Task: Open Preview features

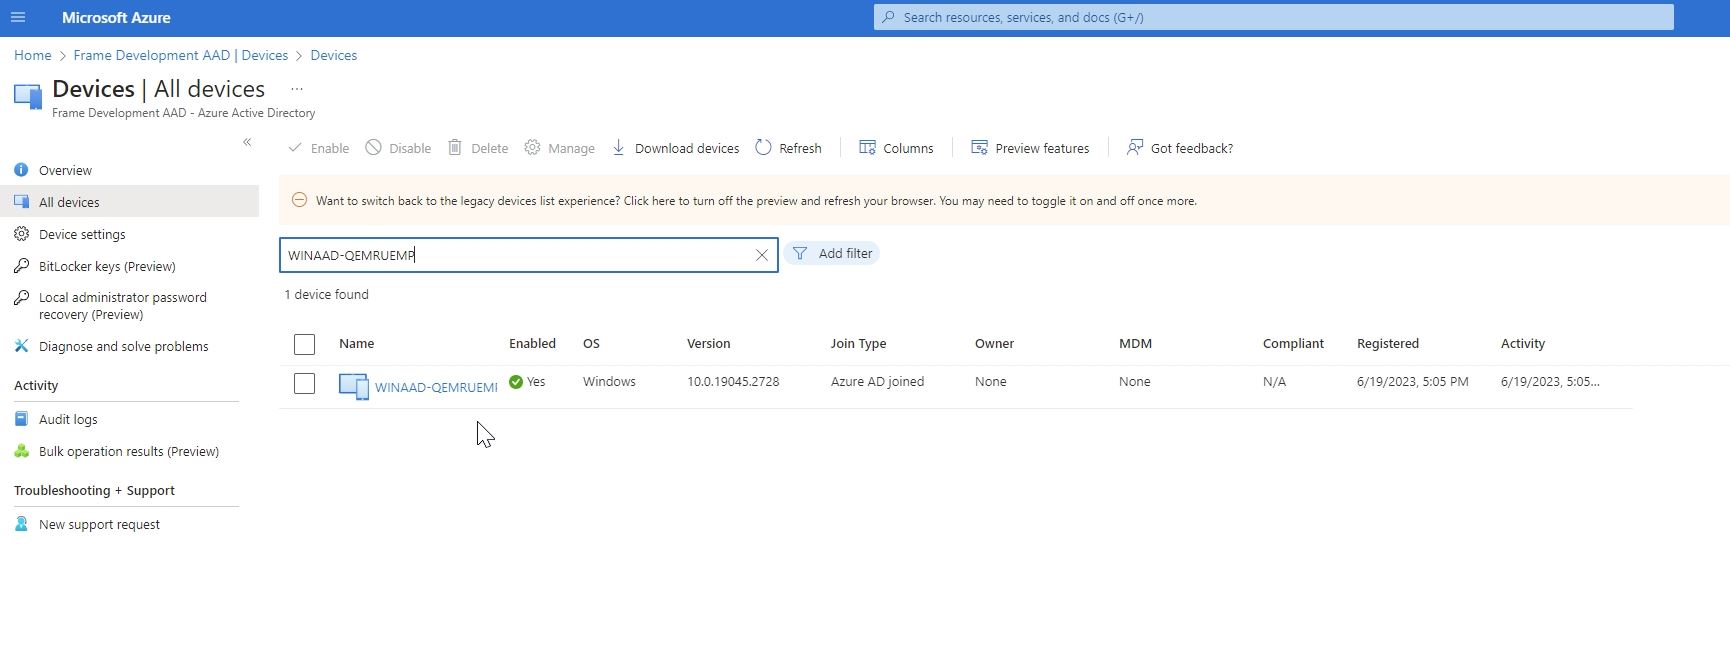Action: click(x=1030, y=148)
